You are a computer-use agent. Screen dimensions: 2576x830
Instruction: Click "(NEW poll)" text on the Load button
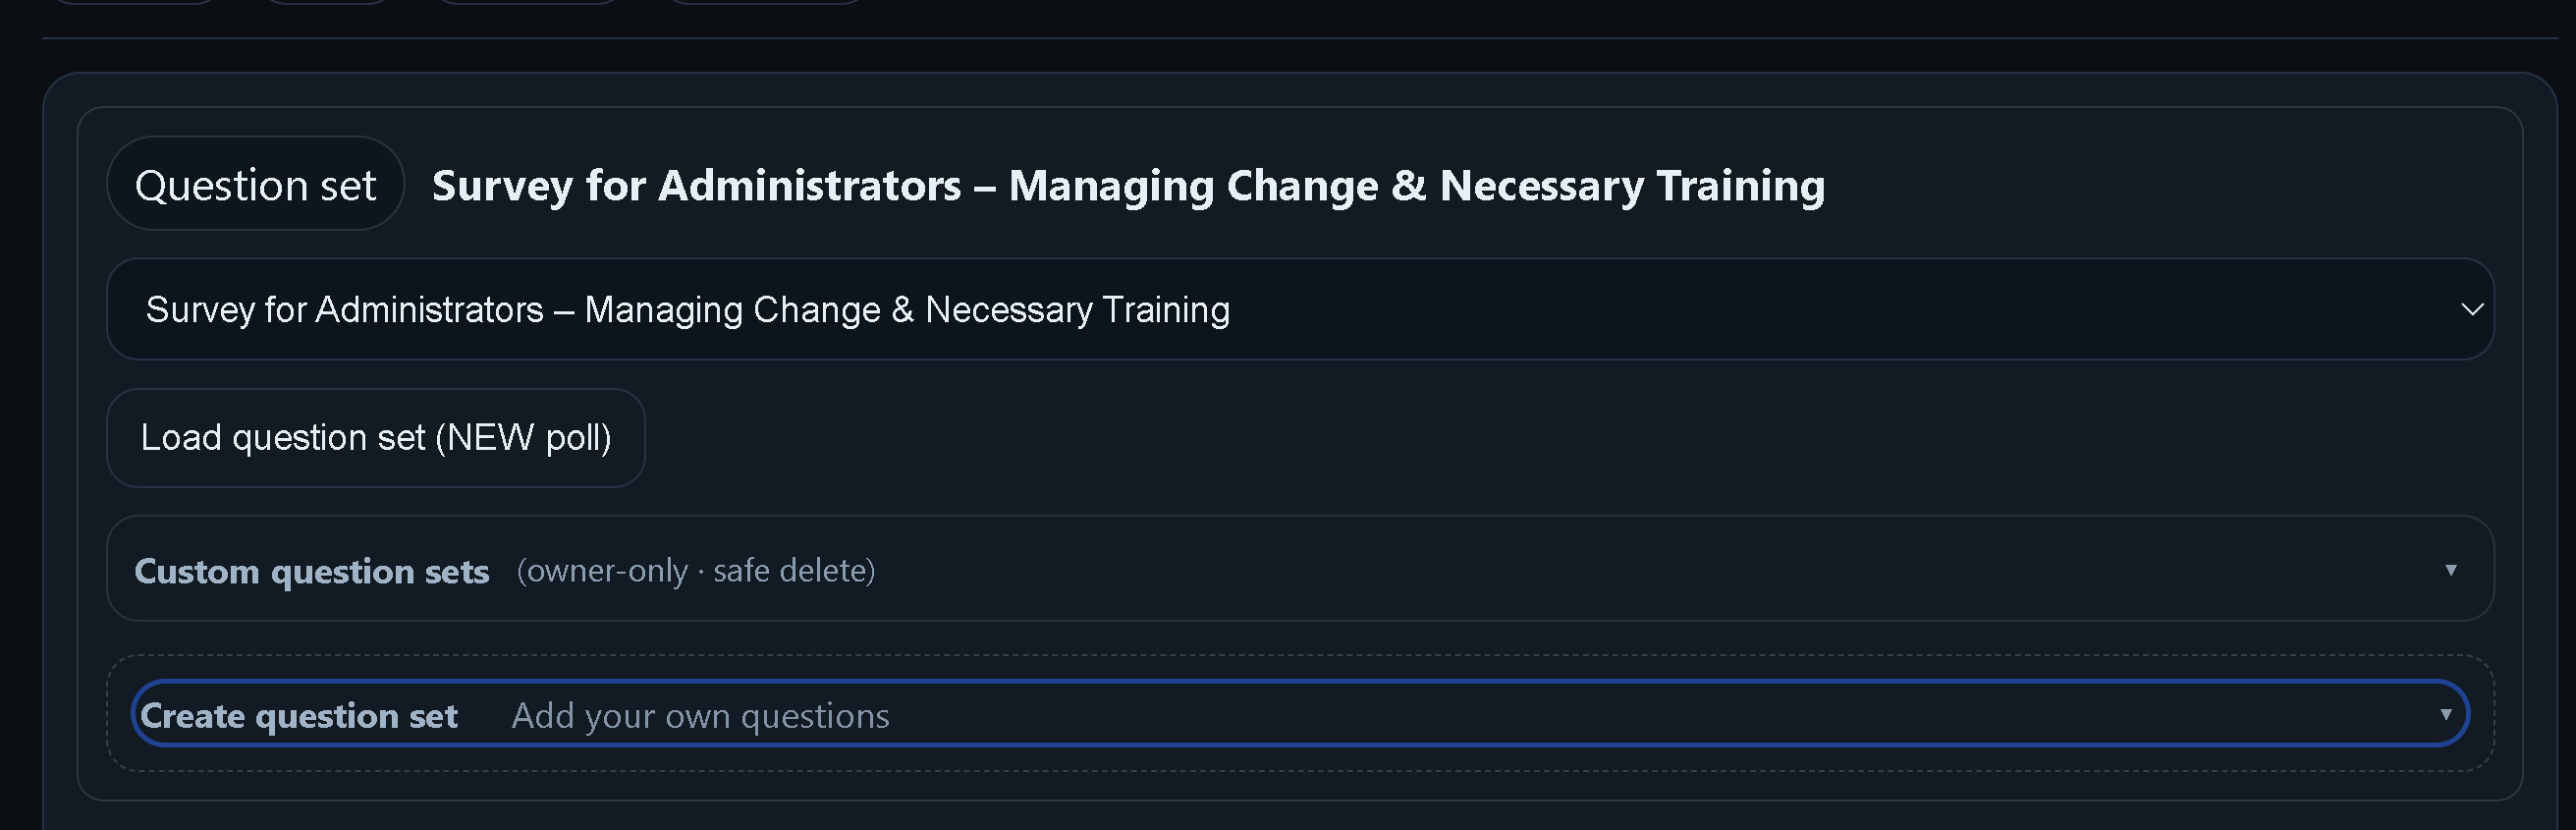[523, 438]
